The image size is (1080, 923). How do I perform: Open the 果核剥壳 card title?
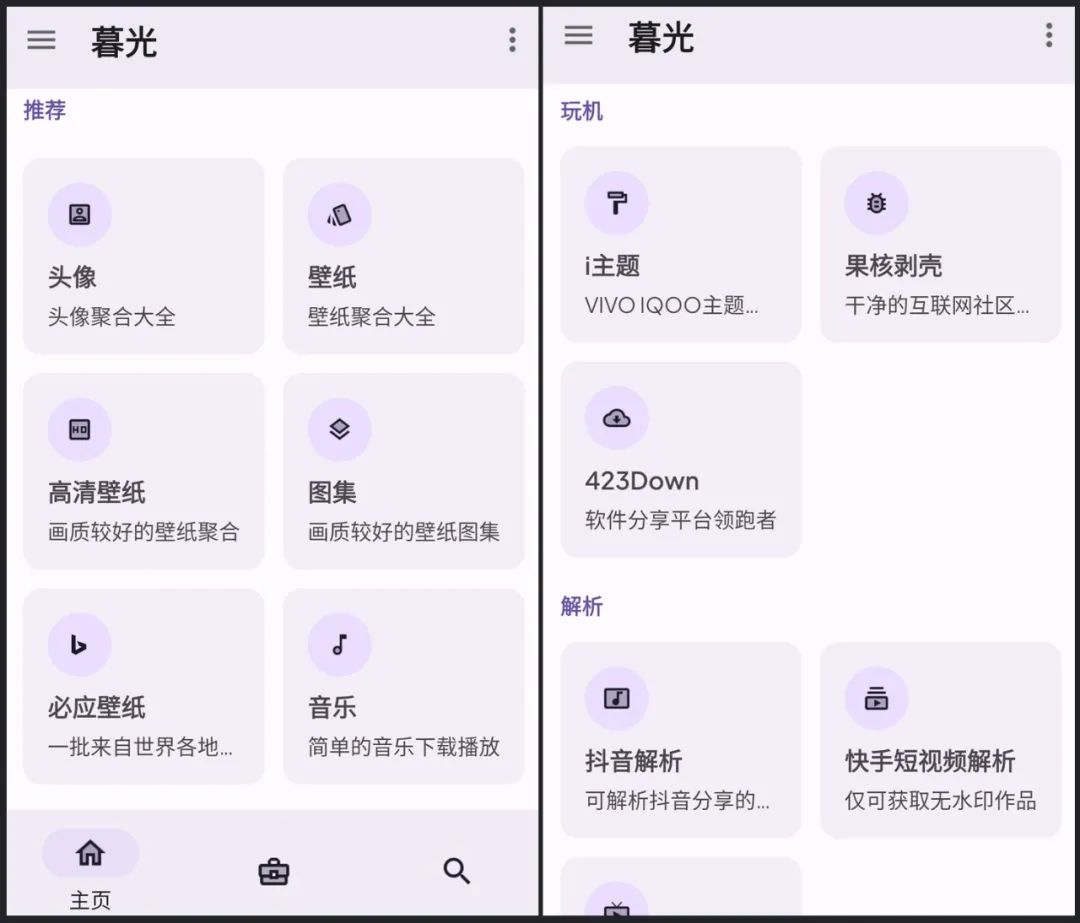893,266
